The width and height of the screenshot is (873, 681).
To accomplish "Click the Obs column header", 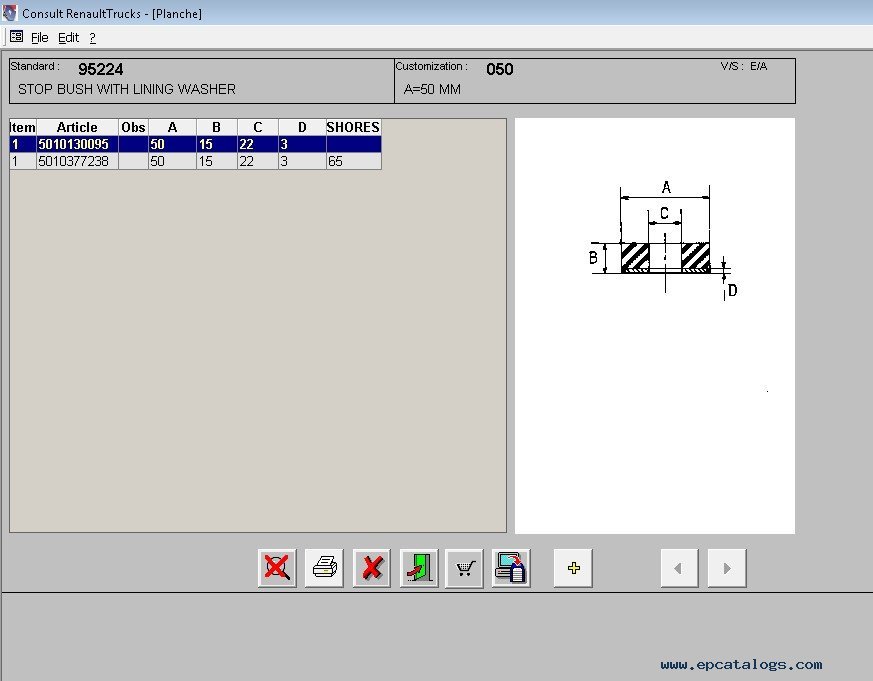I will coord(133,127).
